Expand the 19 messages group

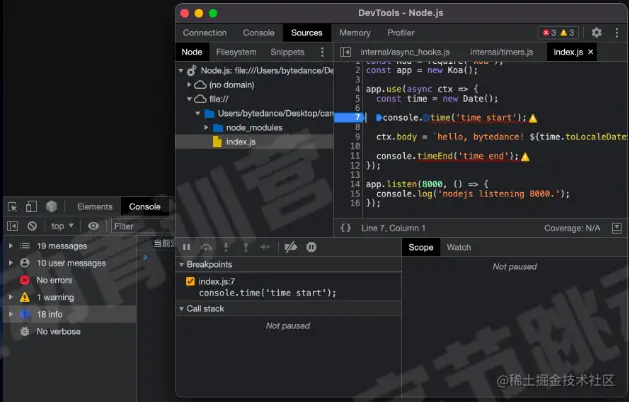click(x=11, y=246)
